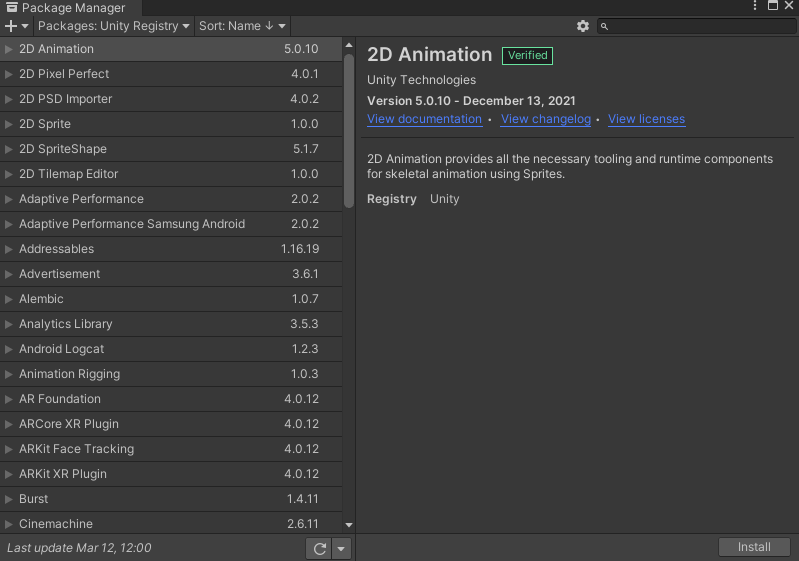Screen dimensions: 799x561
Task: Select the ARKit Face Tracking package
Action: click(171, 448)
